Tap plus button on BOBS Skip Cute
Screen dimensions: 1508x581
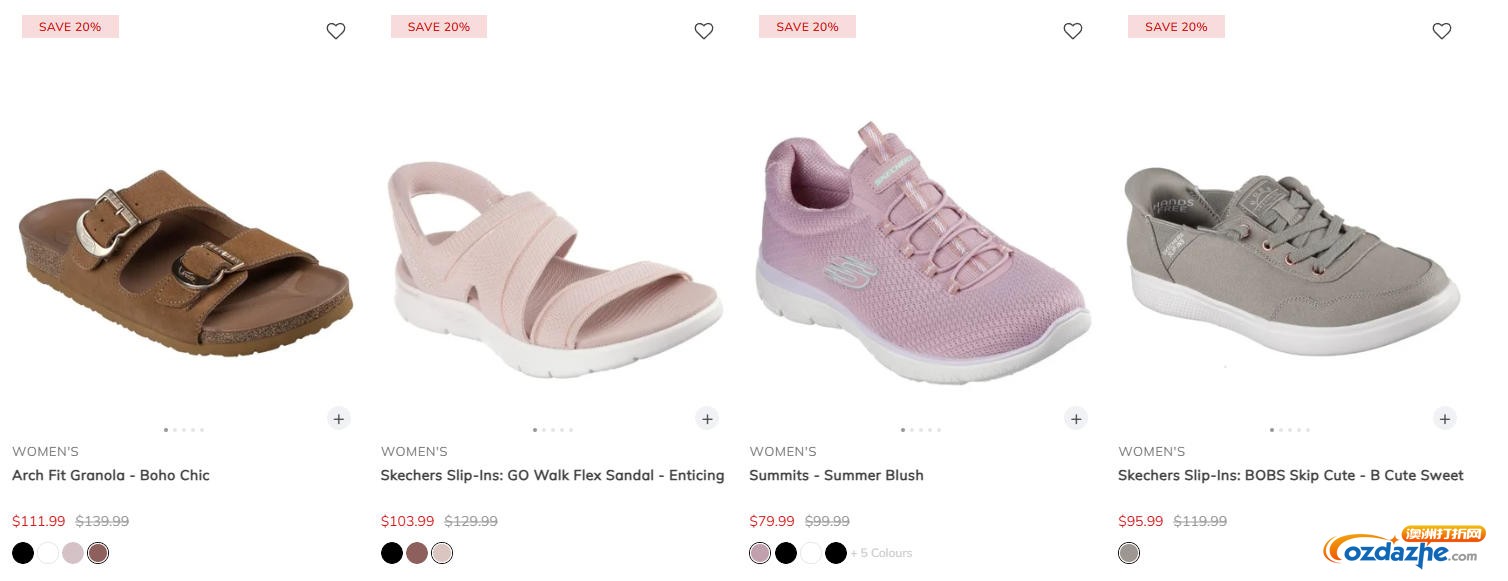pyautogui.click(x=1444, y=419)
